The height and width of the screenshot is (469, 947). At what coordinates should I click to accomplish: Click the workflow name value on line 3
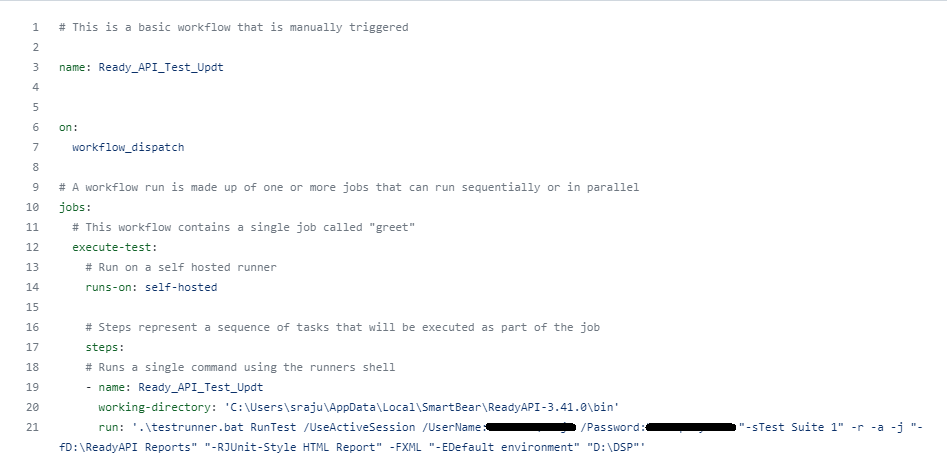(154, 67)
